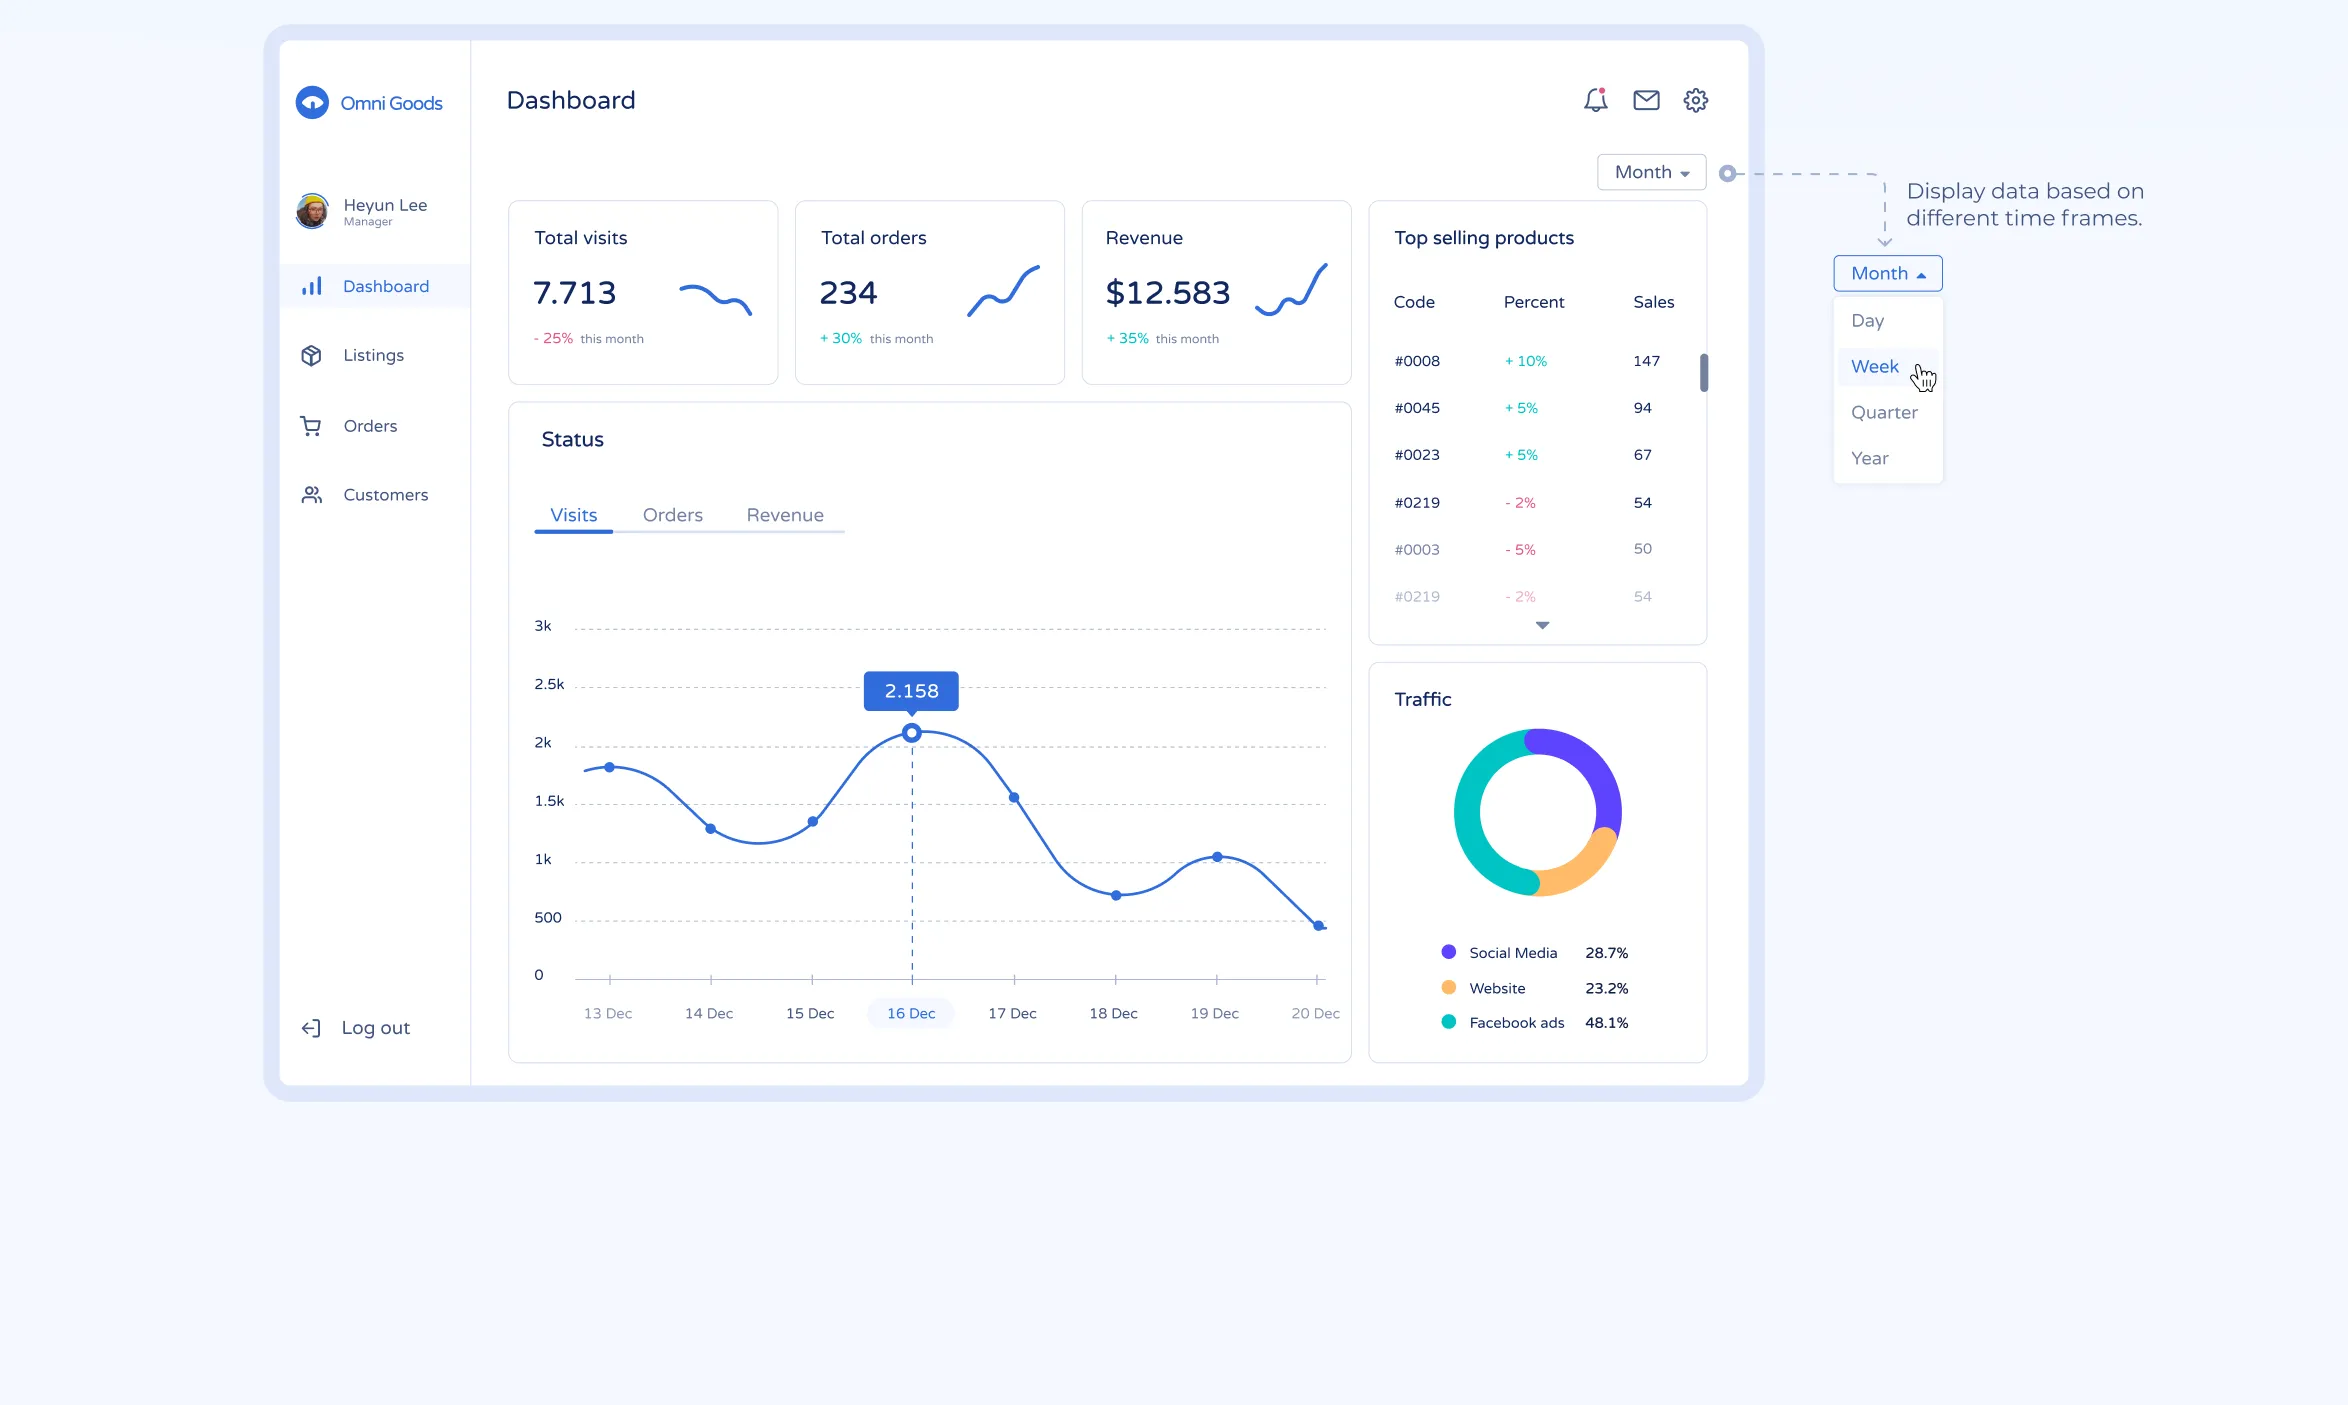Image resolution: width=2348 pixels, height=1405 pixels.
Task: Select the Dashboard bar-chart icon in sidebar
Action: [x=311, y=286]
